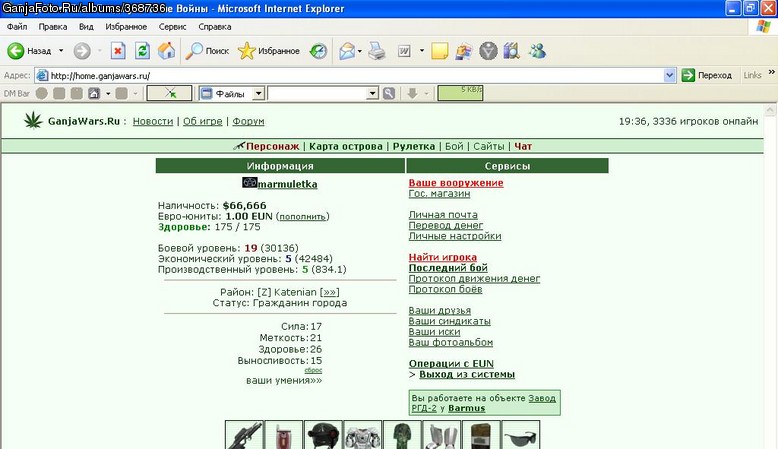Click the DM Bar download arrow icon
The height and width of the screenshot is (449, 778).
pyautogui.click(x=412, y=93)
